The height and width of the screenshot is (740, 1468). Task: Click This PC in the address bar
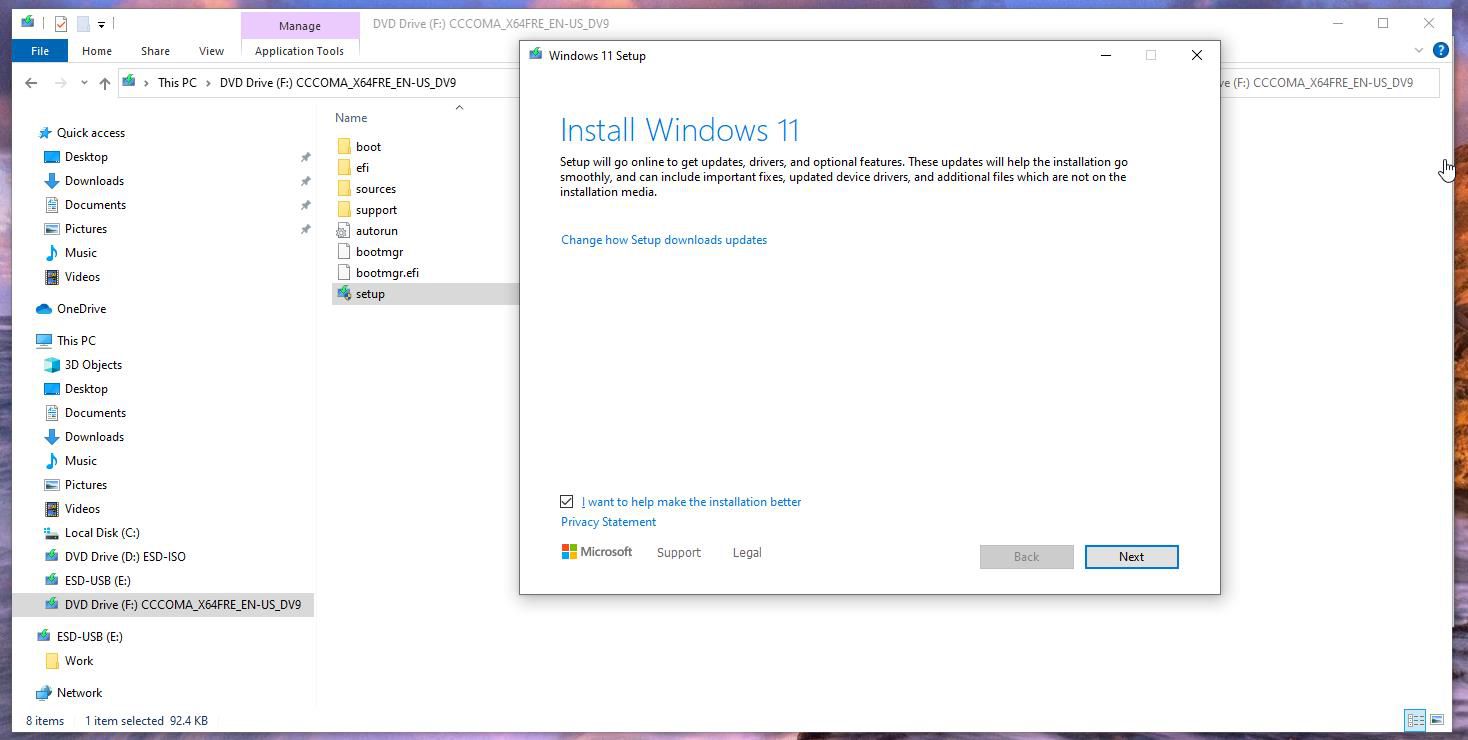177,83
